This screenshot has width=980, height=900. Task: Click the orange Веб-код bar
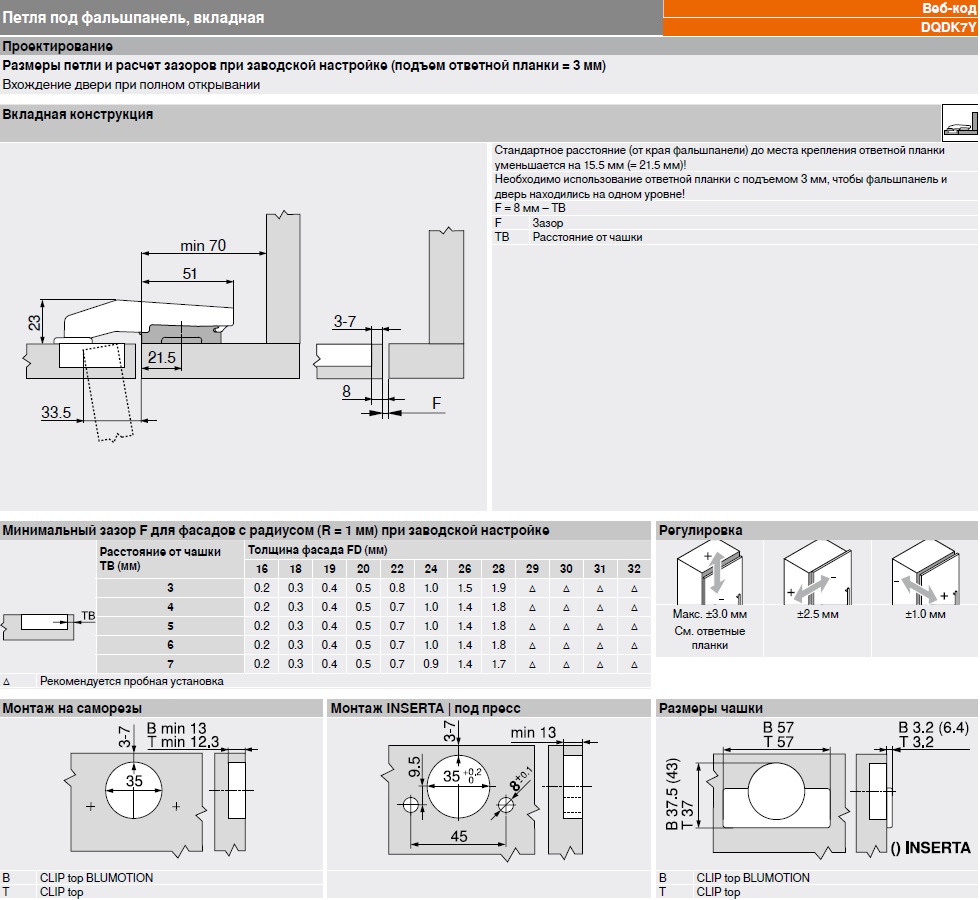click(x=820, y=7)
